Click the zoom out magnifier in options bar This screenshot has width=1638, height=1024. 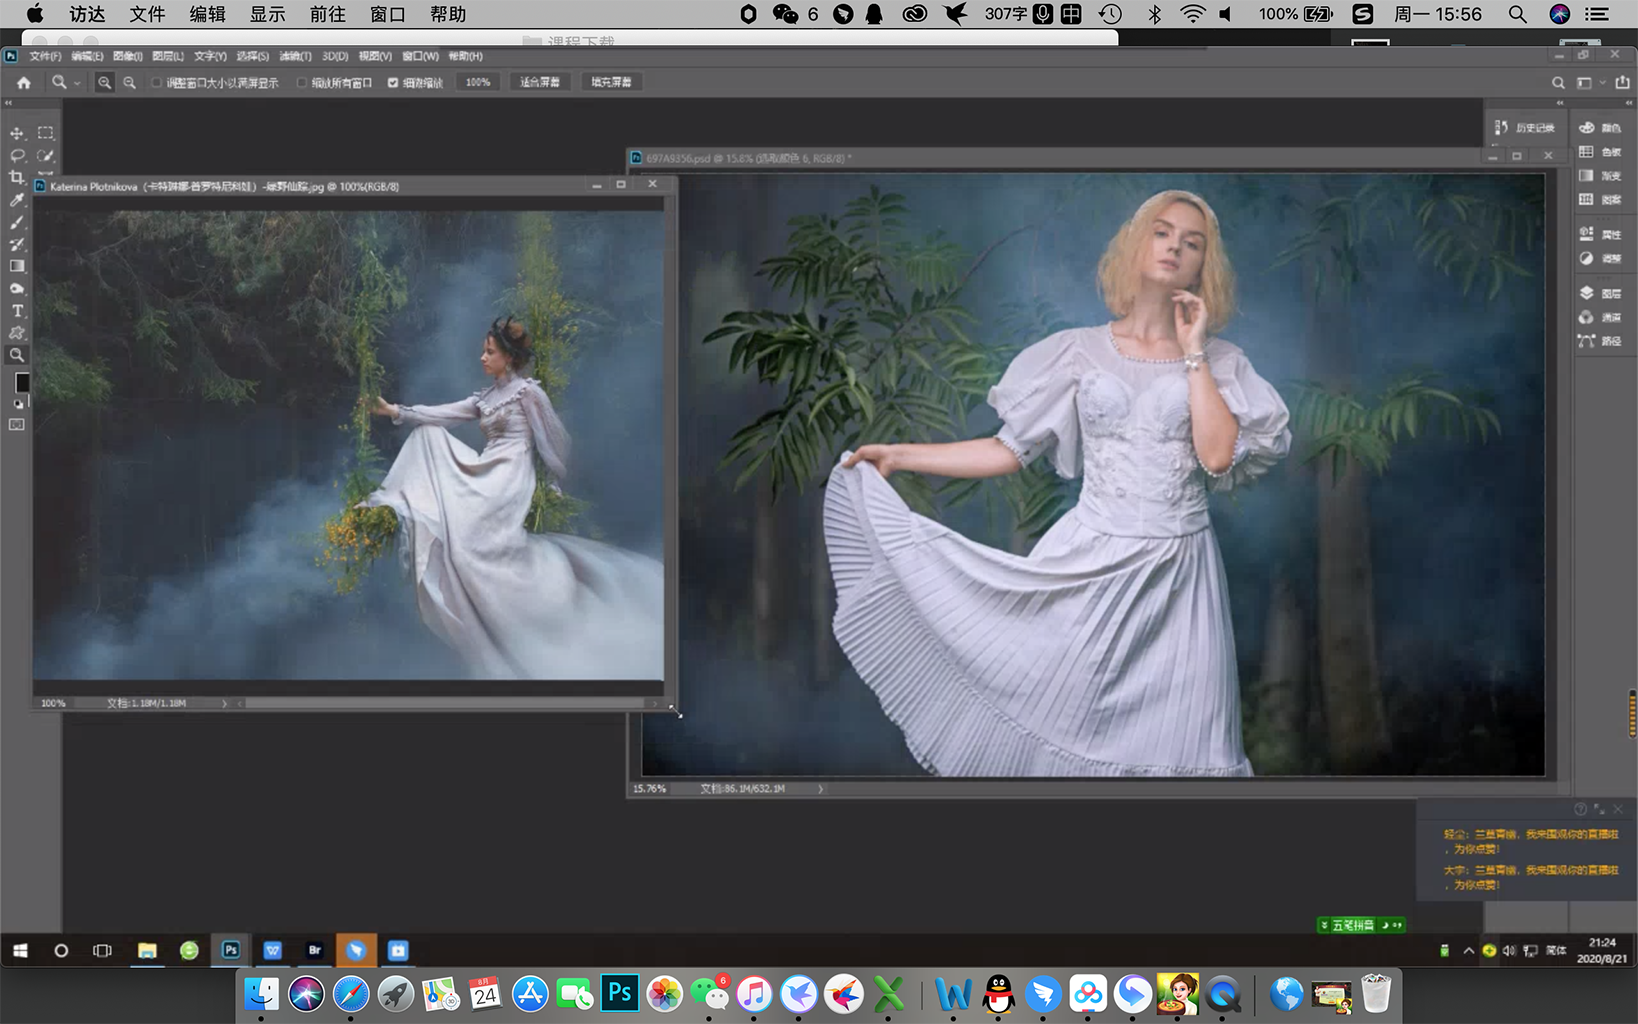pos(130,83)
